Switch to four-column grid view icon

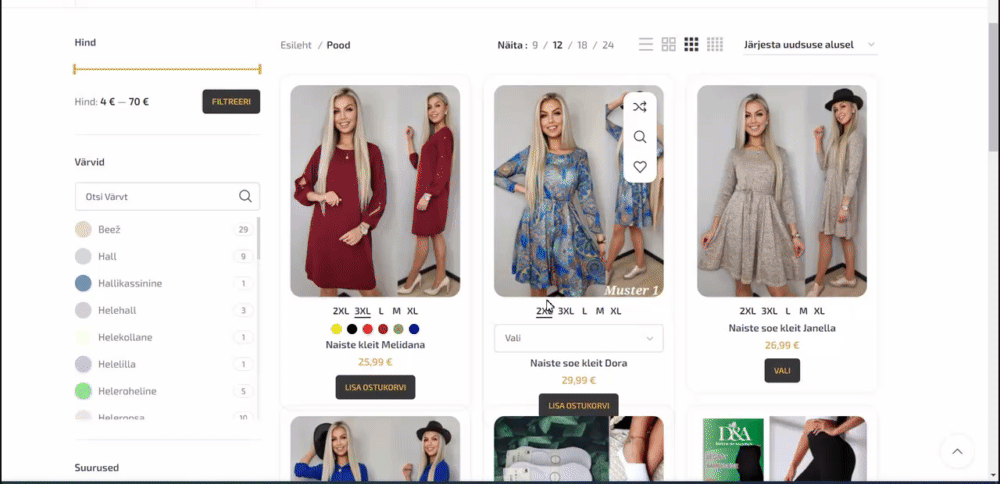[715, 45]
